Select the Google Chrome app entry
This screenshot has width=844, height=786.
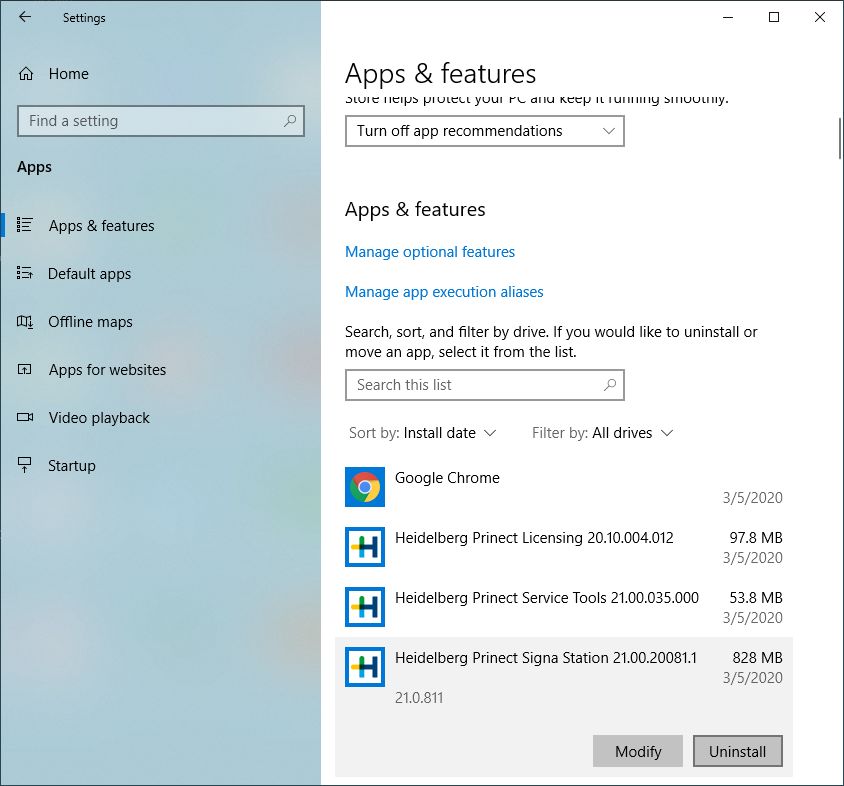click(564, 487)
